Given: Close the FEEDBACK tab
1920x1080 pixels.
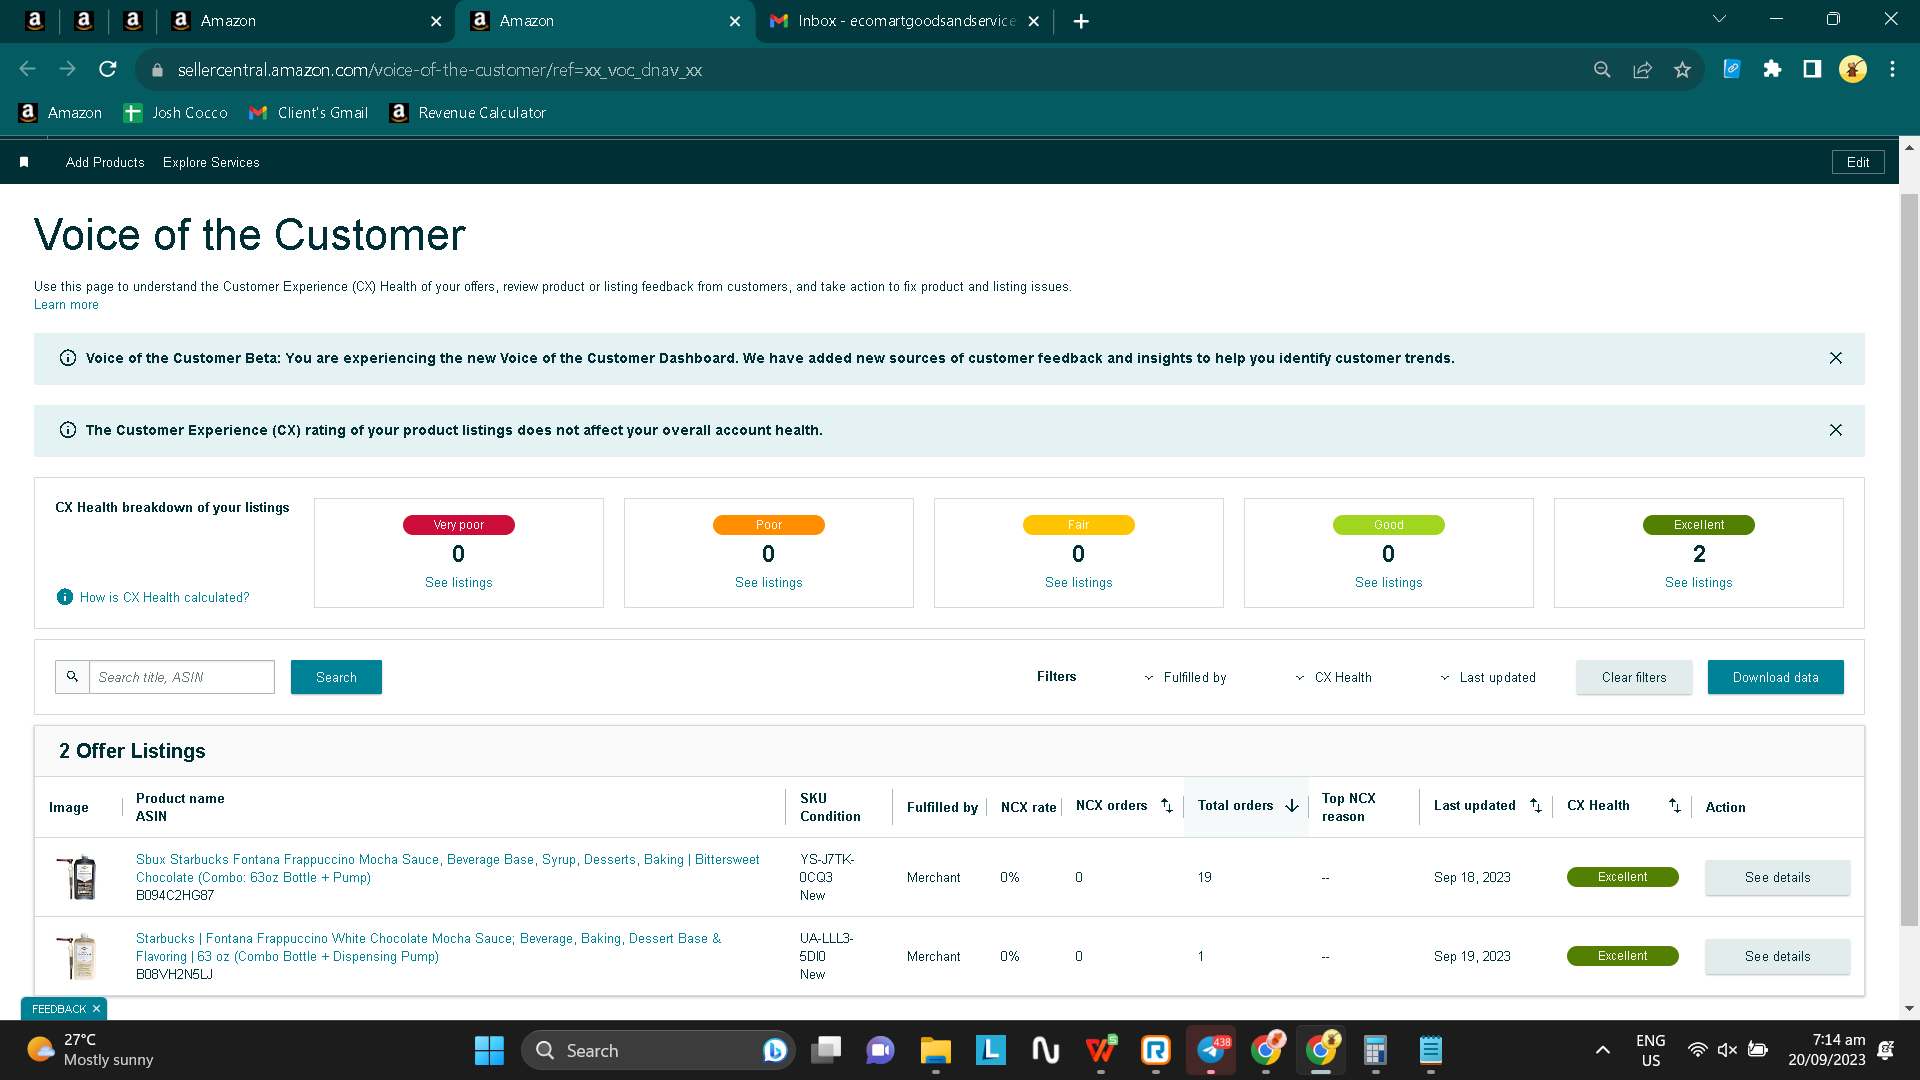Looking at the screenshot, I should point(96,1009).
